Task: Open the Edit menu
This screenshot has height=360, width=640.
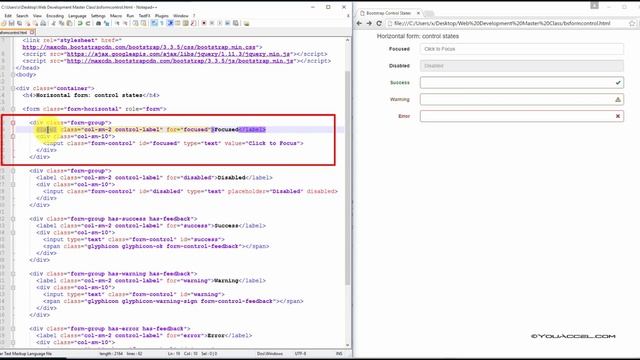Action: coord(8,16)
